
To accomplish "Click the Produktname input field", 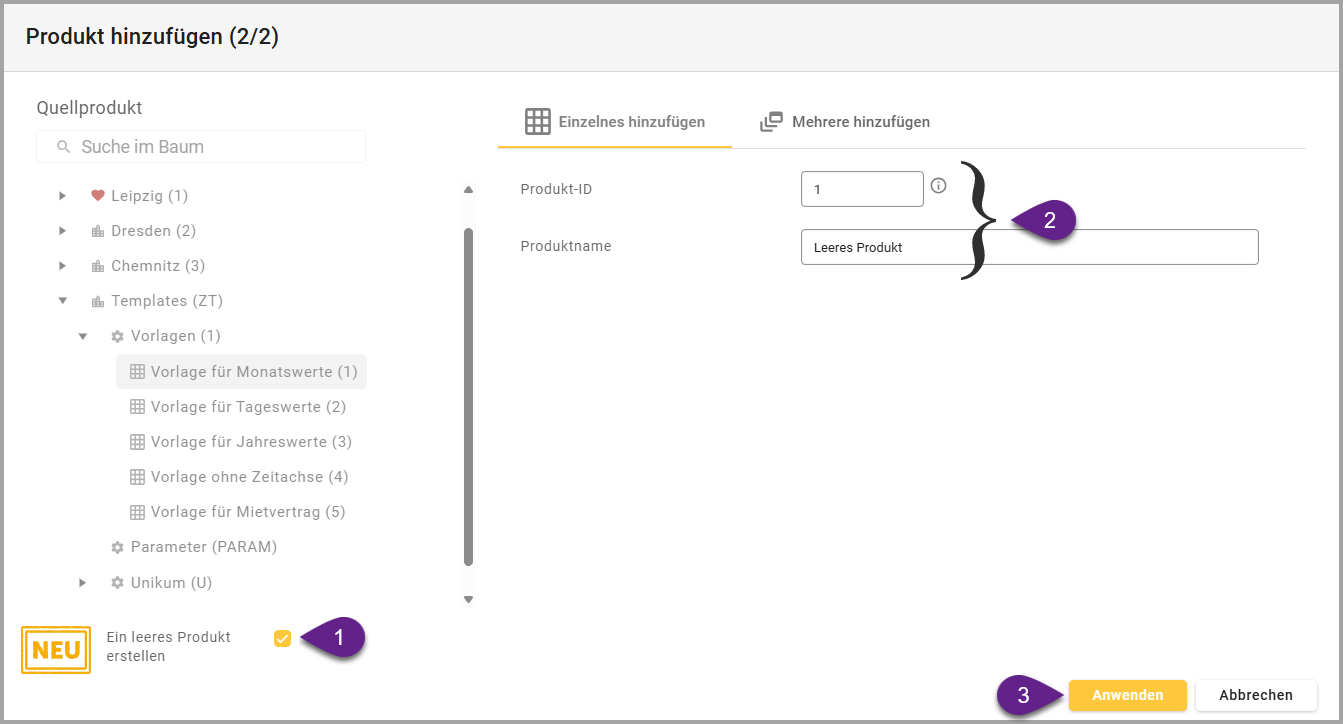I will pos(1029,247).
